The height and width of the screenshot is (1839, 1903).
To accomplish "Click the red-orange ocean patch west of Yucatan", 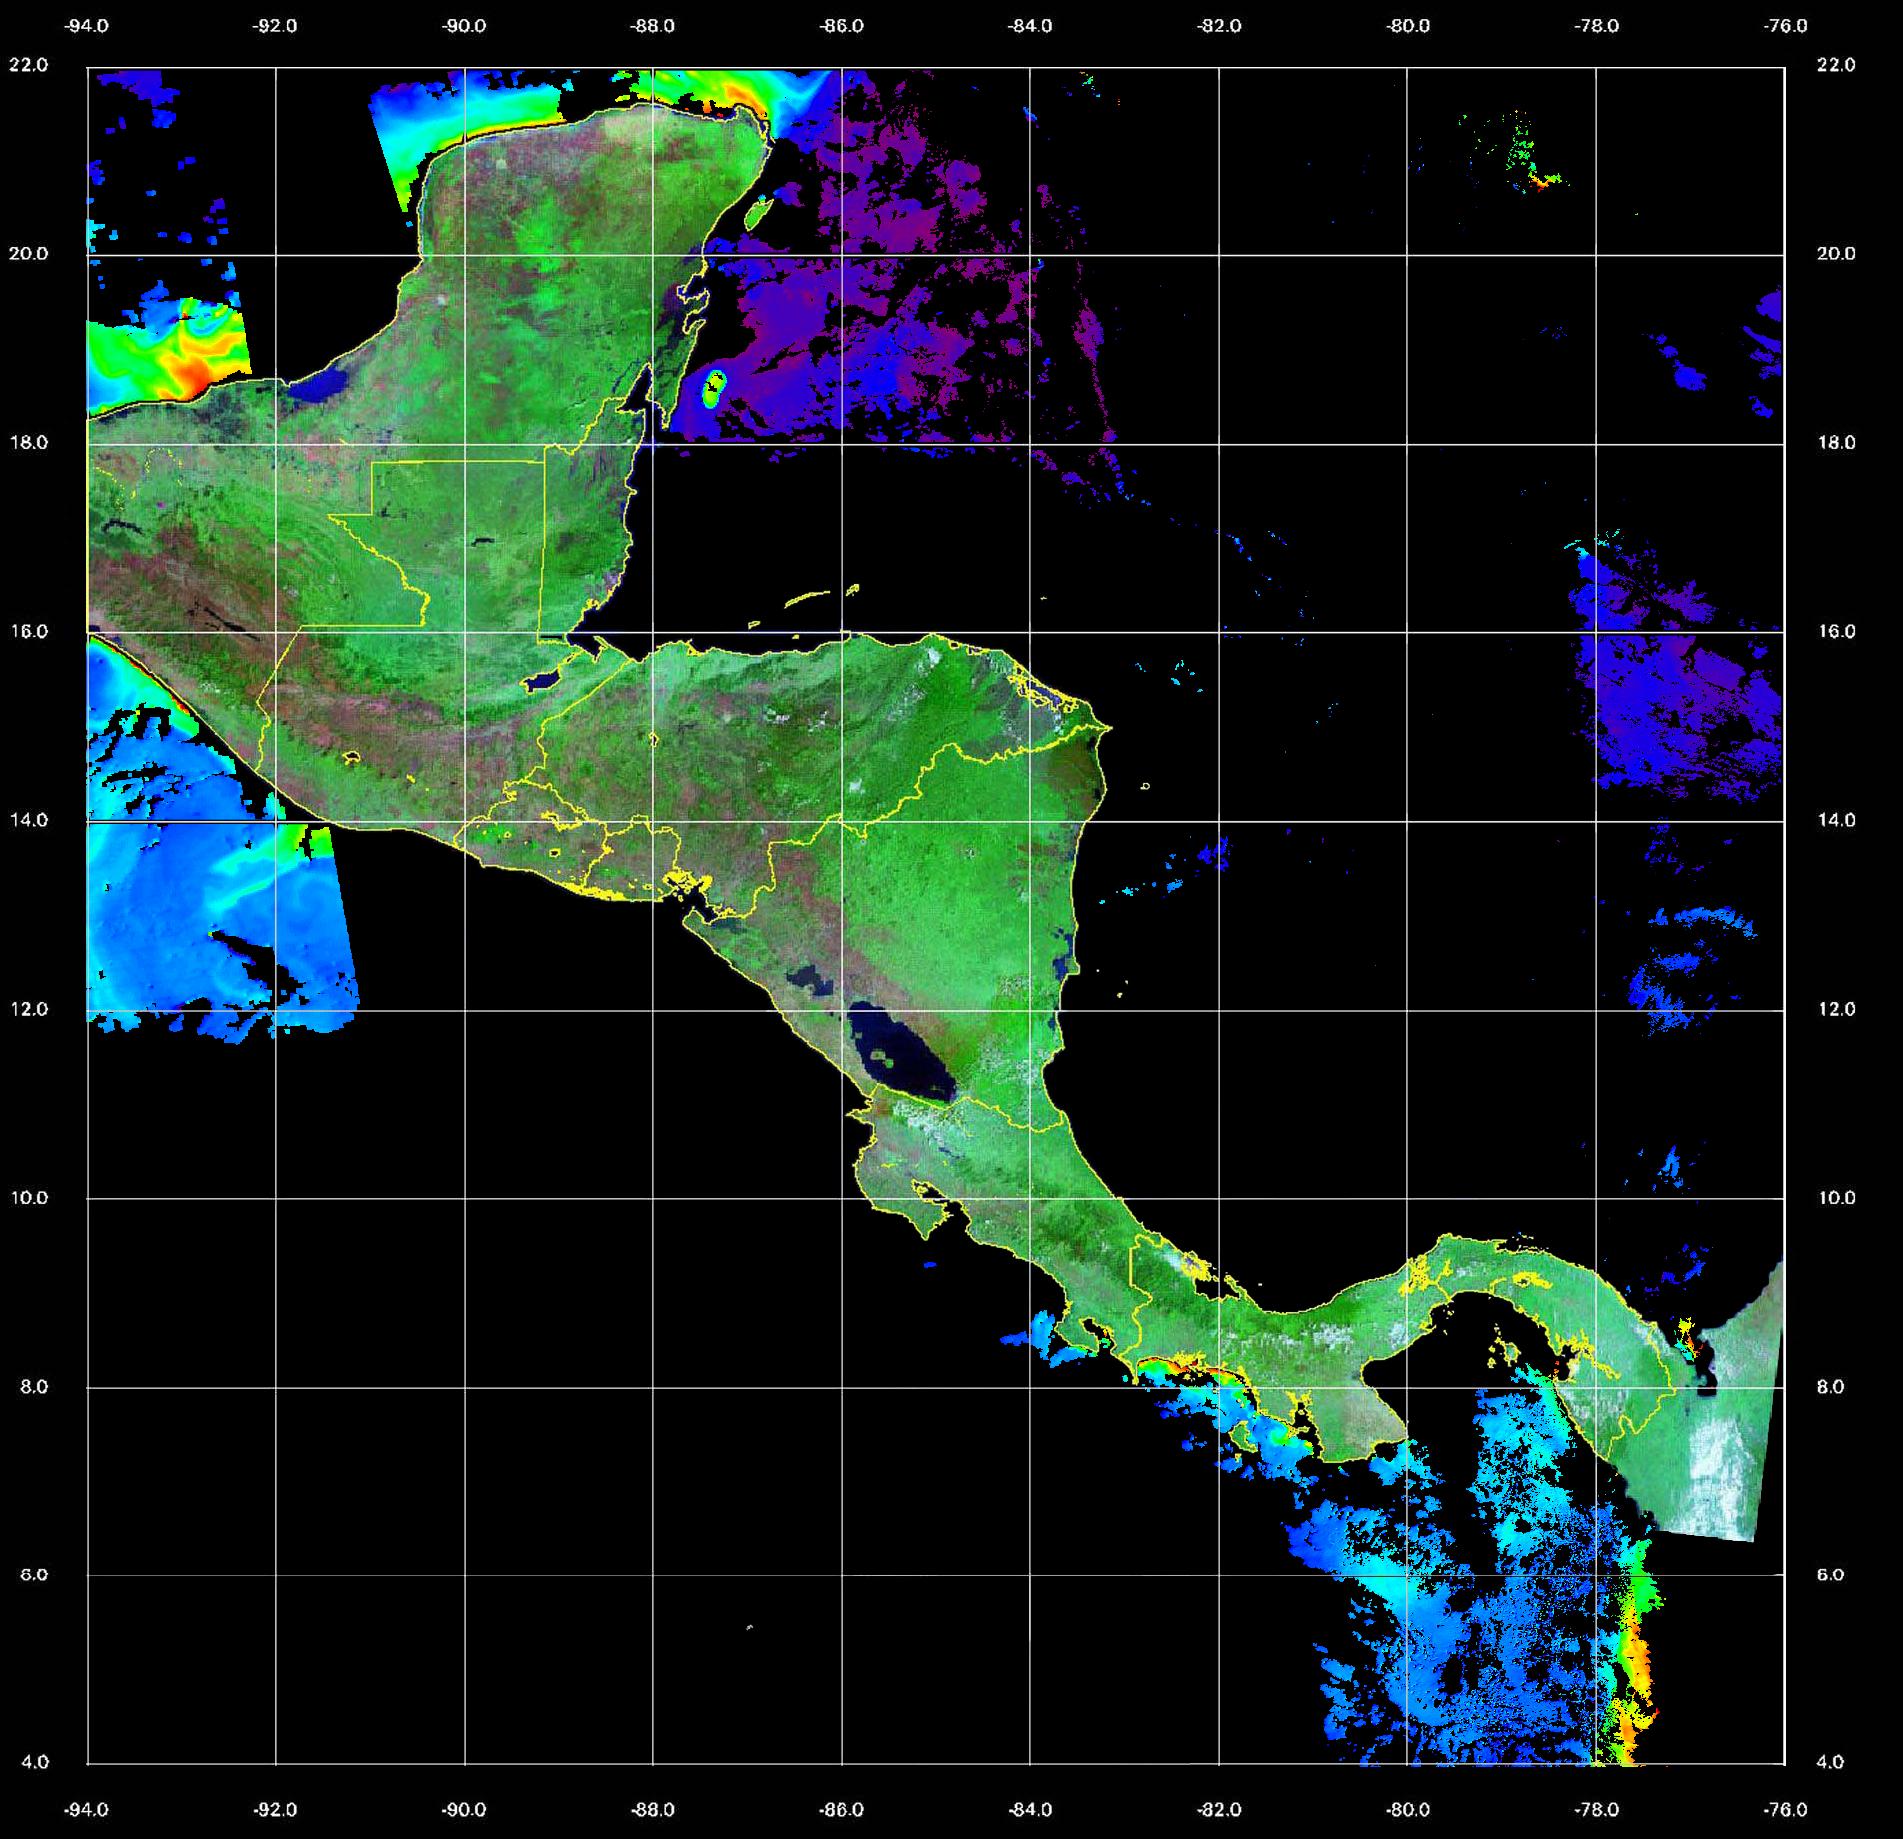I will point(190,370).
